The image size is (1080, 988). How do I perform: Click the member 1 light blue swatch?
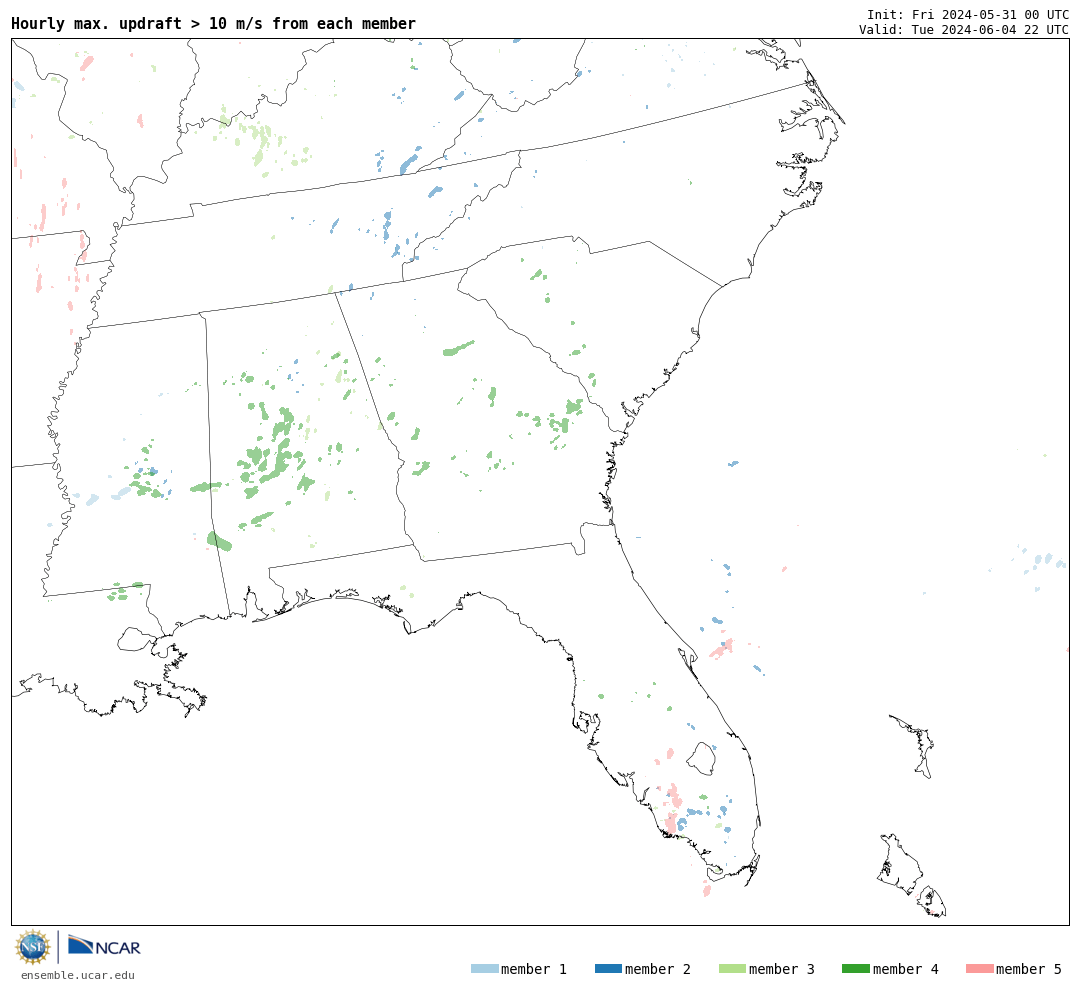tap(484, 969)
